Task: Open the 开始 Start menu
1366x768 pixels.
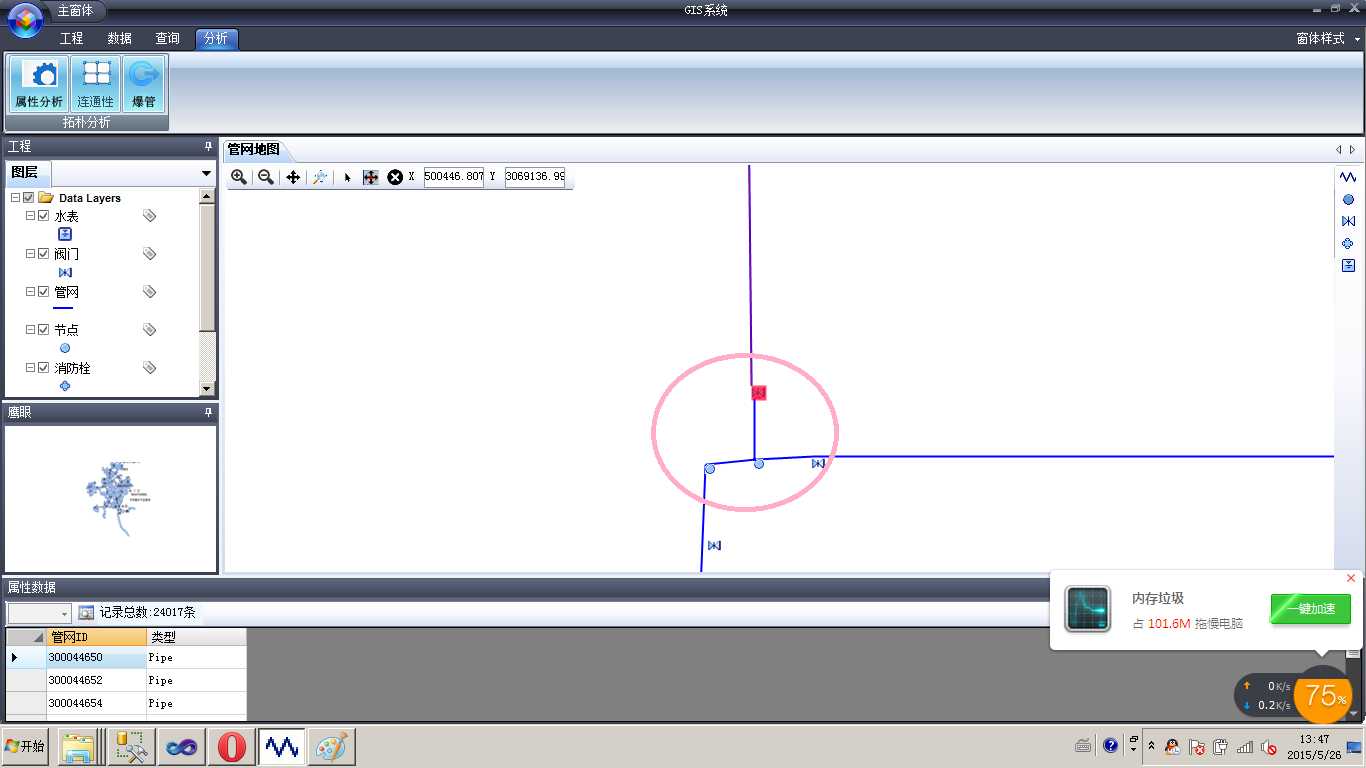Action: (x=25, y=747)
